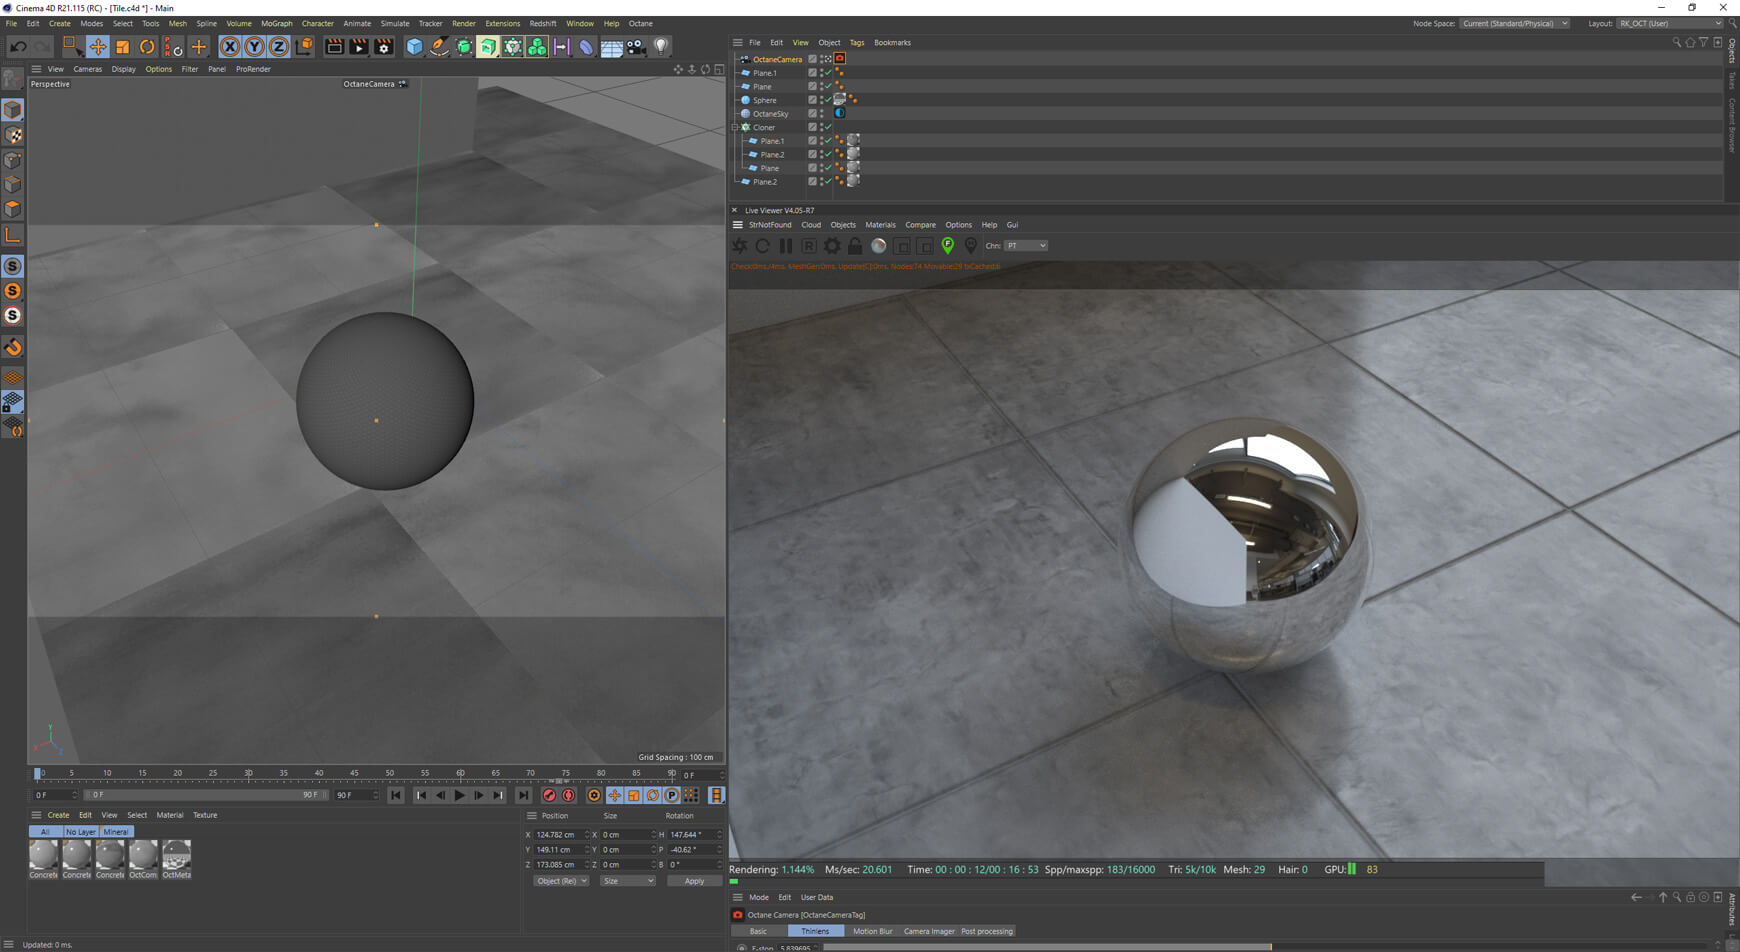Restart the Octane render in Live Viewer
Viewport: 1740px width, 952px height.
tap(763, 245)
